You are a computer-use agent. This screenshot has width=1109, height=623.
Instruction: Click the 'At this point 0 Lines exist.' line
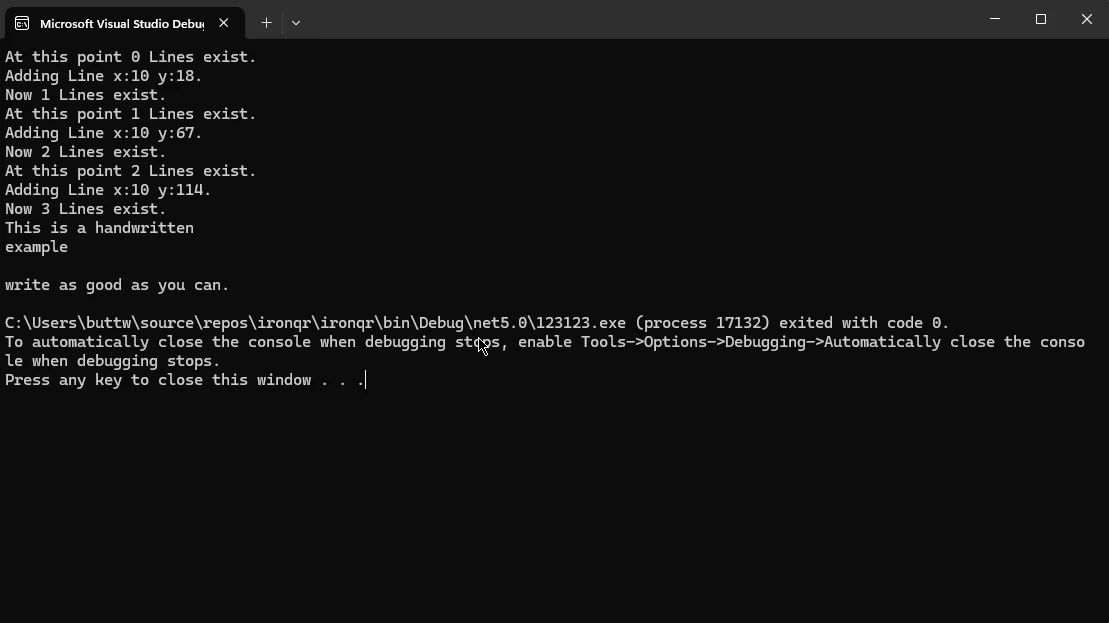click(131, 57)
